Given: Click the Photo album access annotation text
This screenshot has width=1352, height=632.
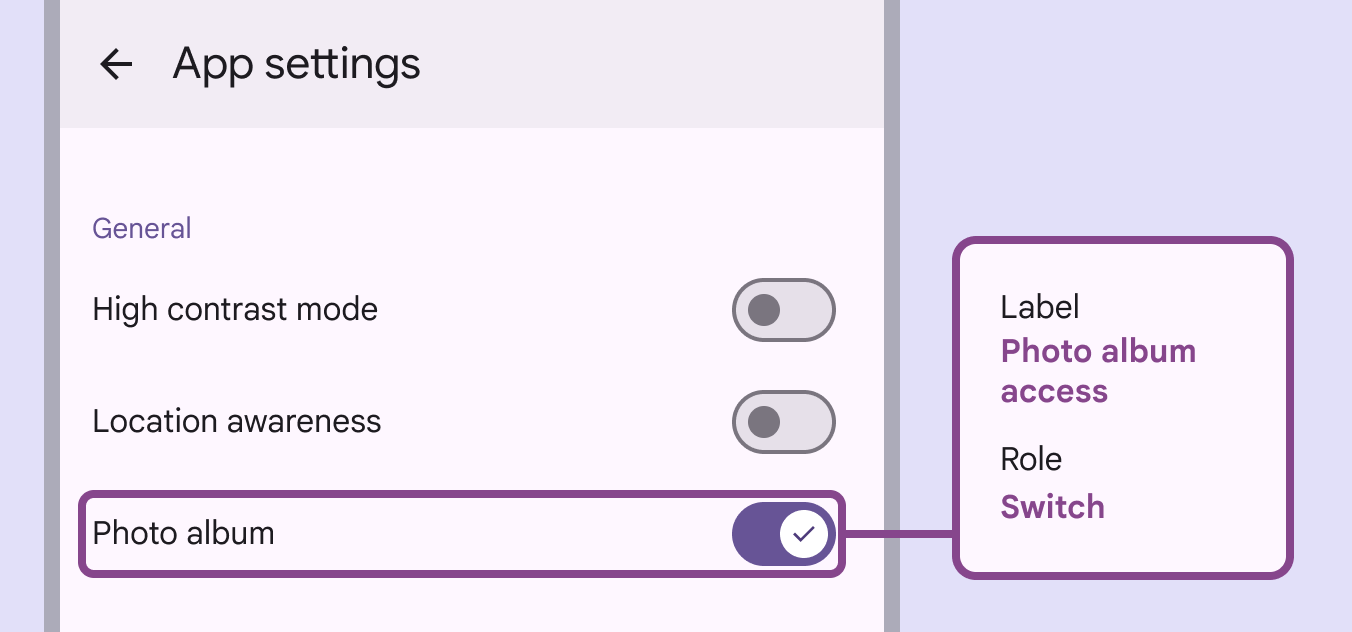Looking at the screenshot, I should [1098, 371].
